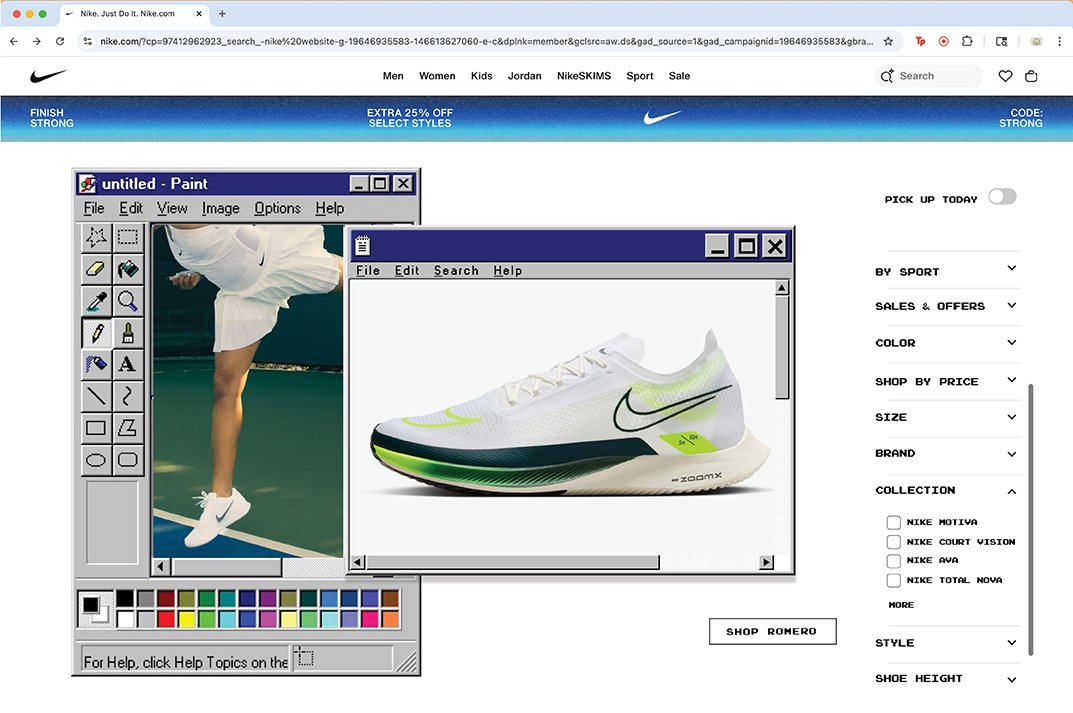Screen dimensions: 1073x713
Task: Check the Nike Court Vision checkbox
Action: 893,541
